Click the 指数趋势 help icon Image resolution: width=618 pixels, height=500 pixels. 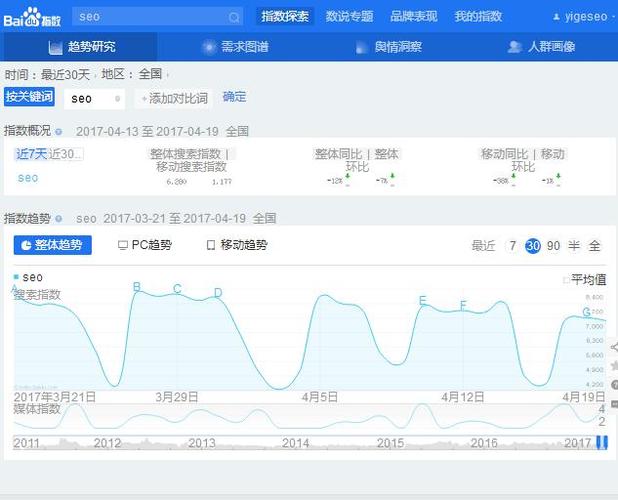59,219
